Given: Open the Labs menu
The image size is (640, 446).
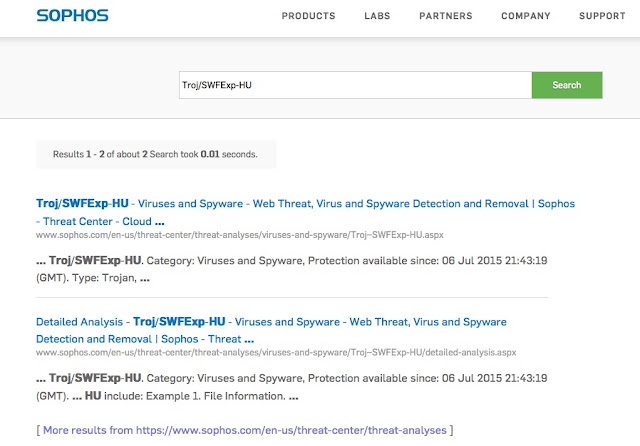Looking at the screenshot, I should 377,16.
